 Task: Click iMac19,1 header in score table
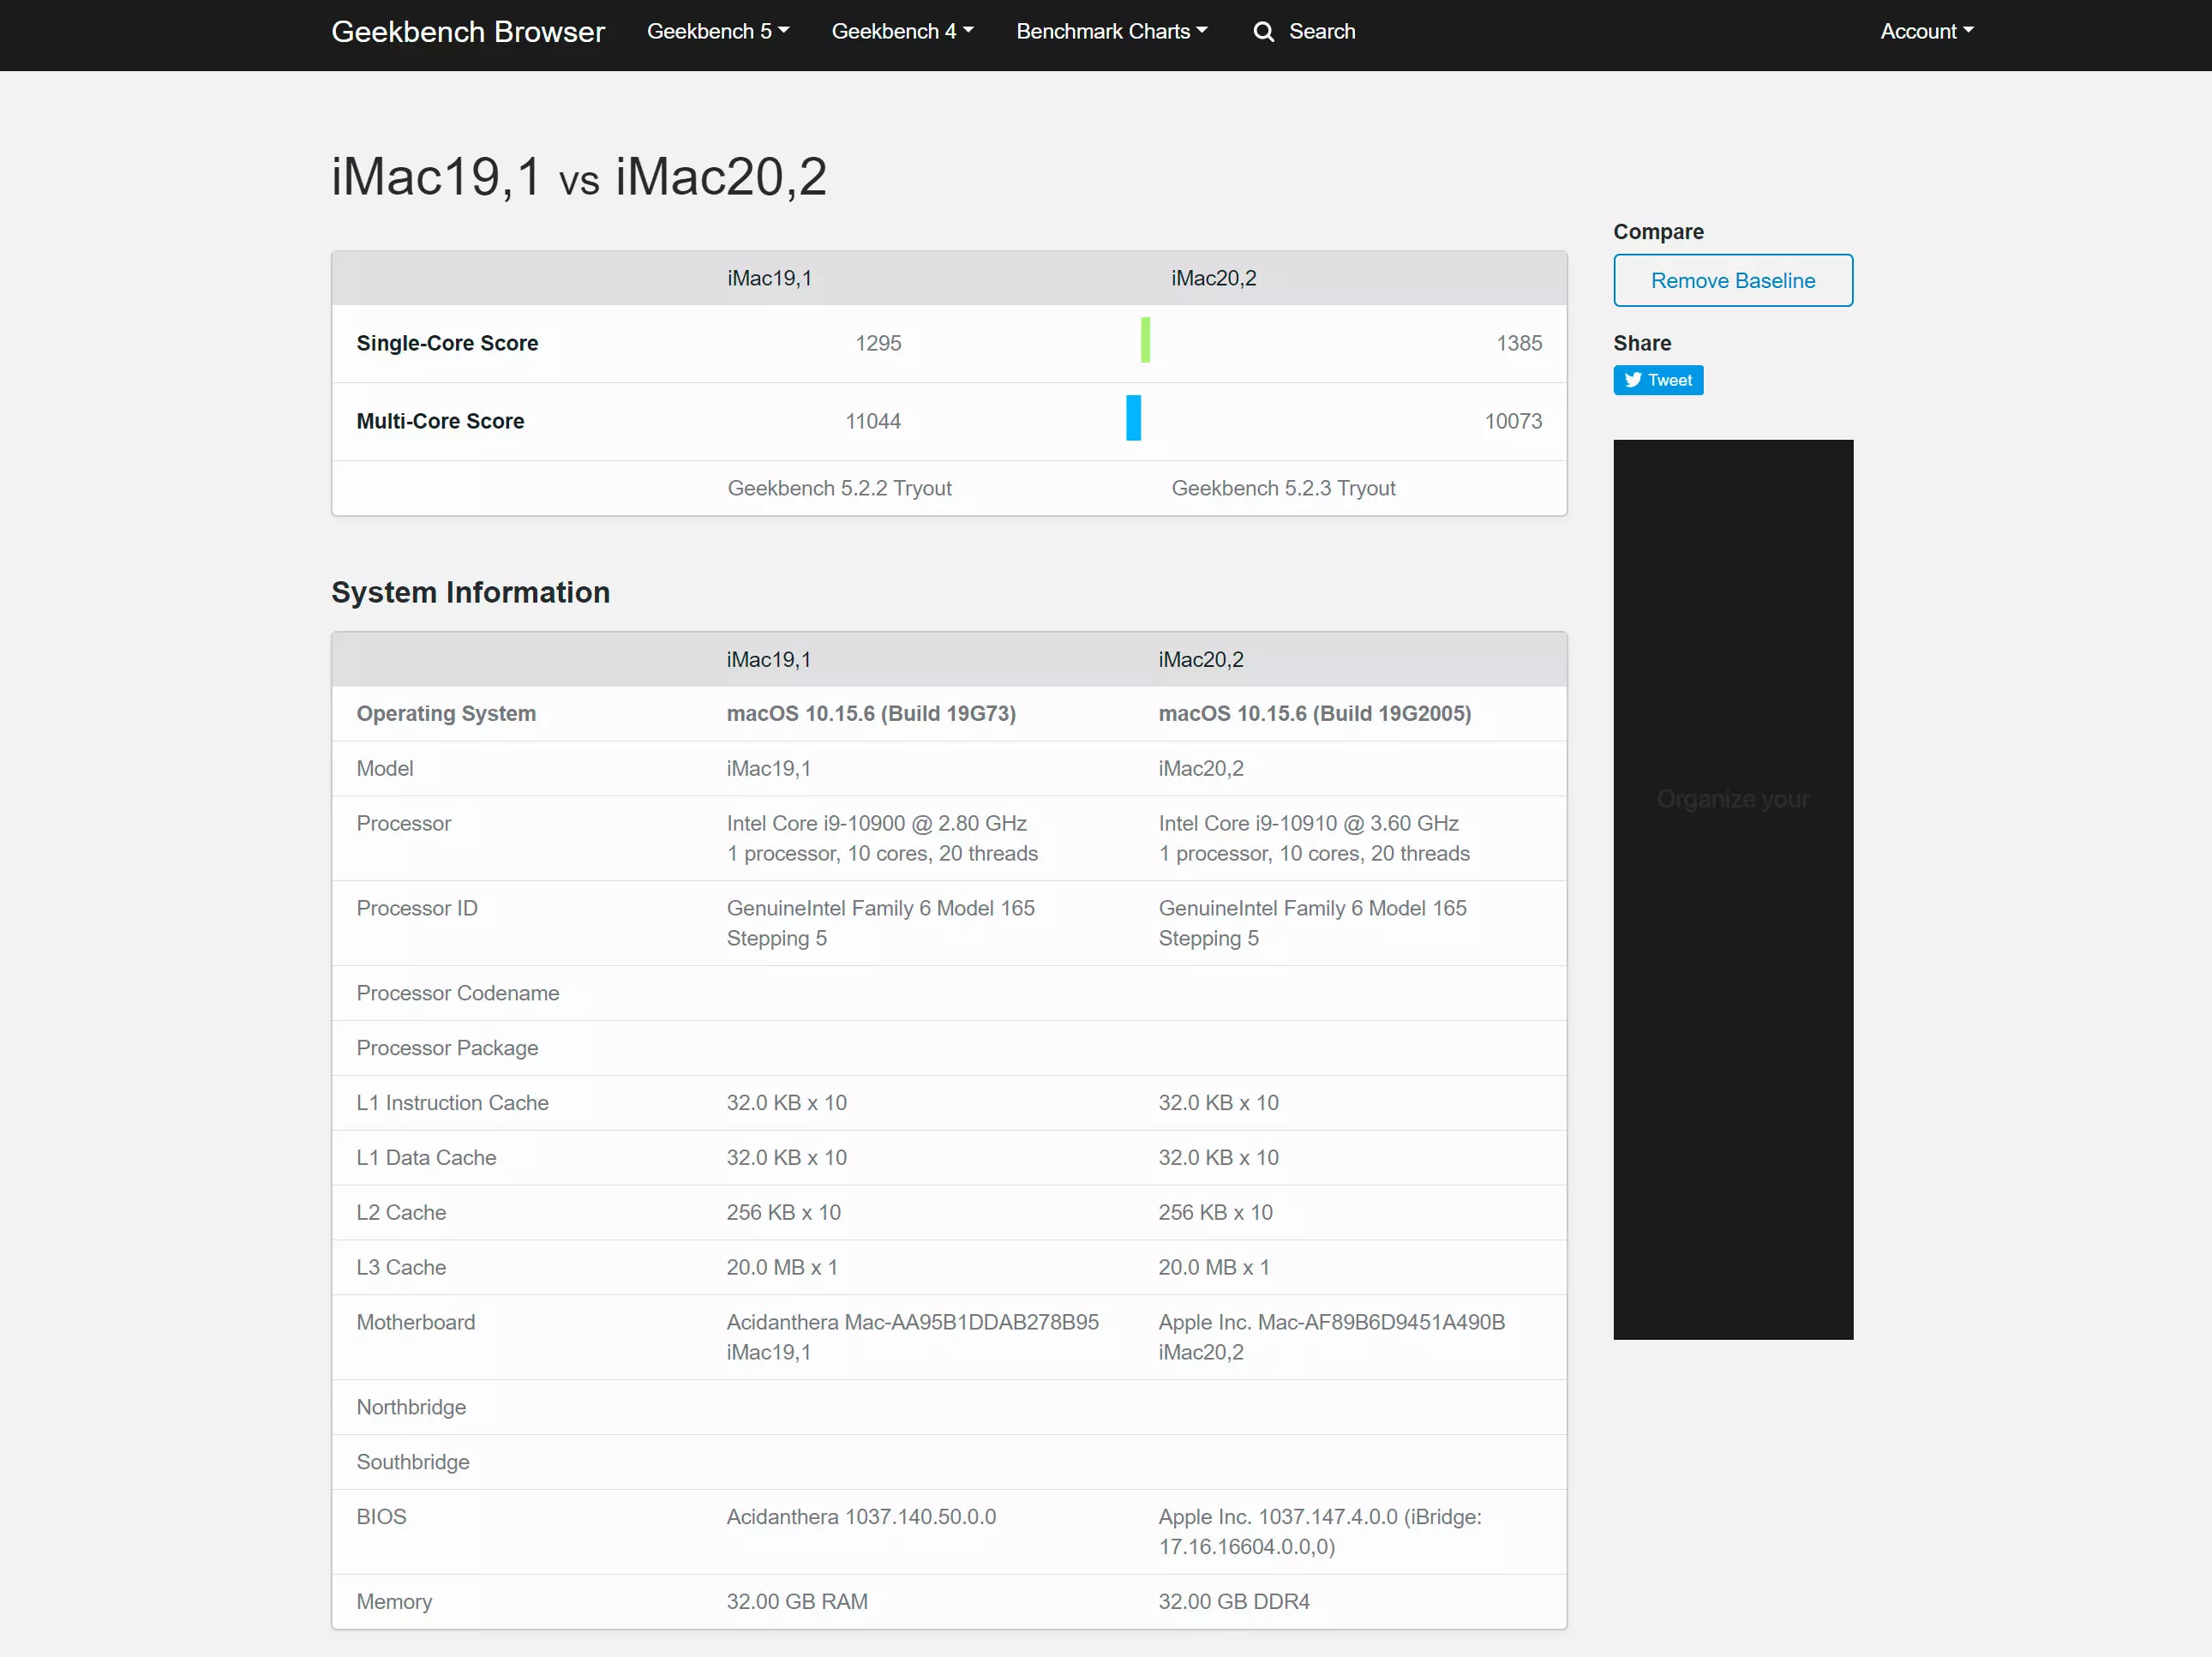[x=769, y=278]
